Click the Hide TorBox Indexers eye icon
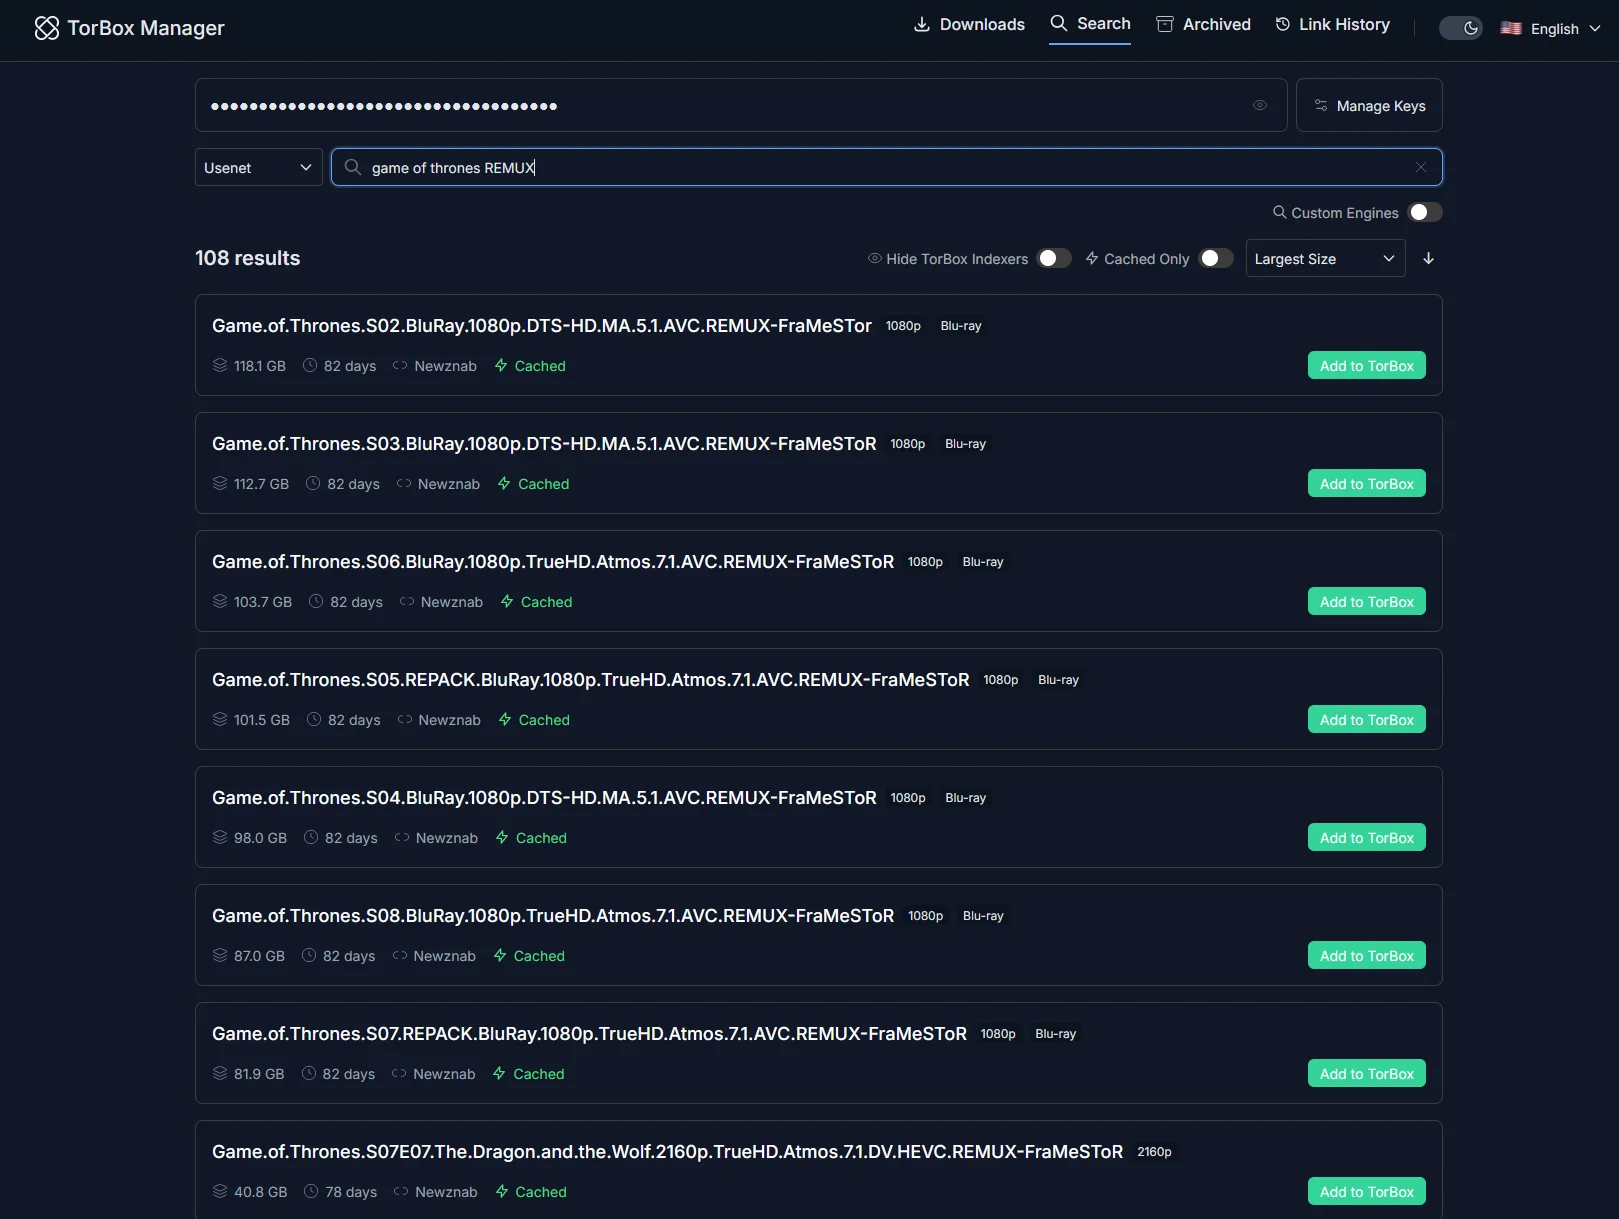Viewport: 1619px width, 1219px height. pyautogui.click(x=874, y=258)
